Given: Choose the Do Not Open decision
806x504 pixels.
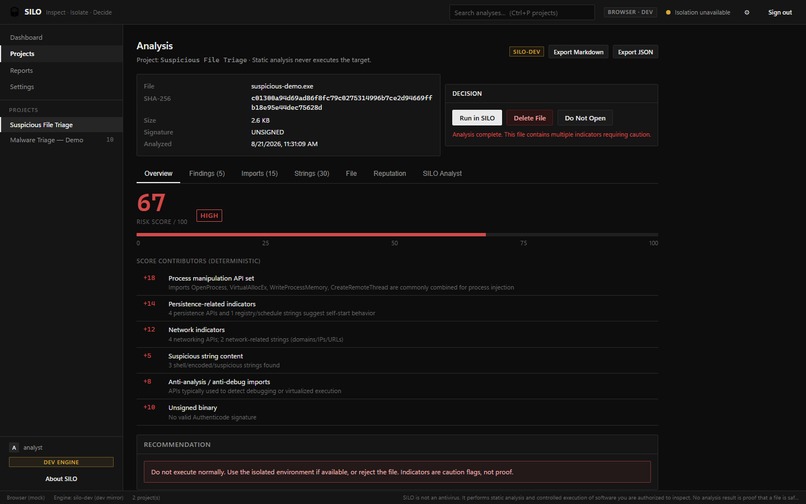Looking at the screenshot, I should [585, 118].
